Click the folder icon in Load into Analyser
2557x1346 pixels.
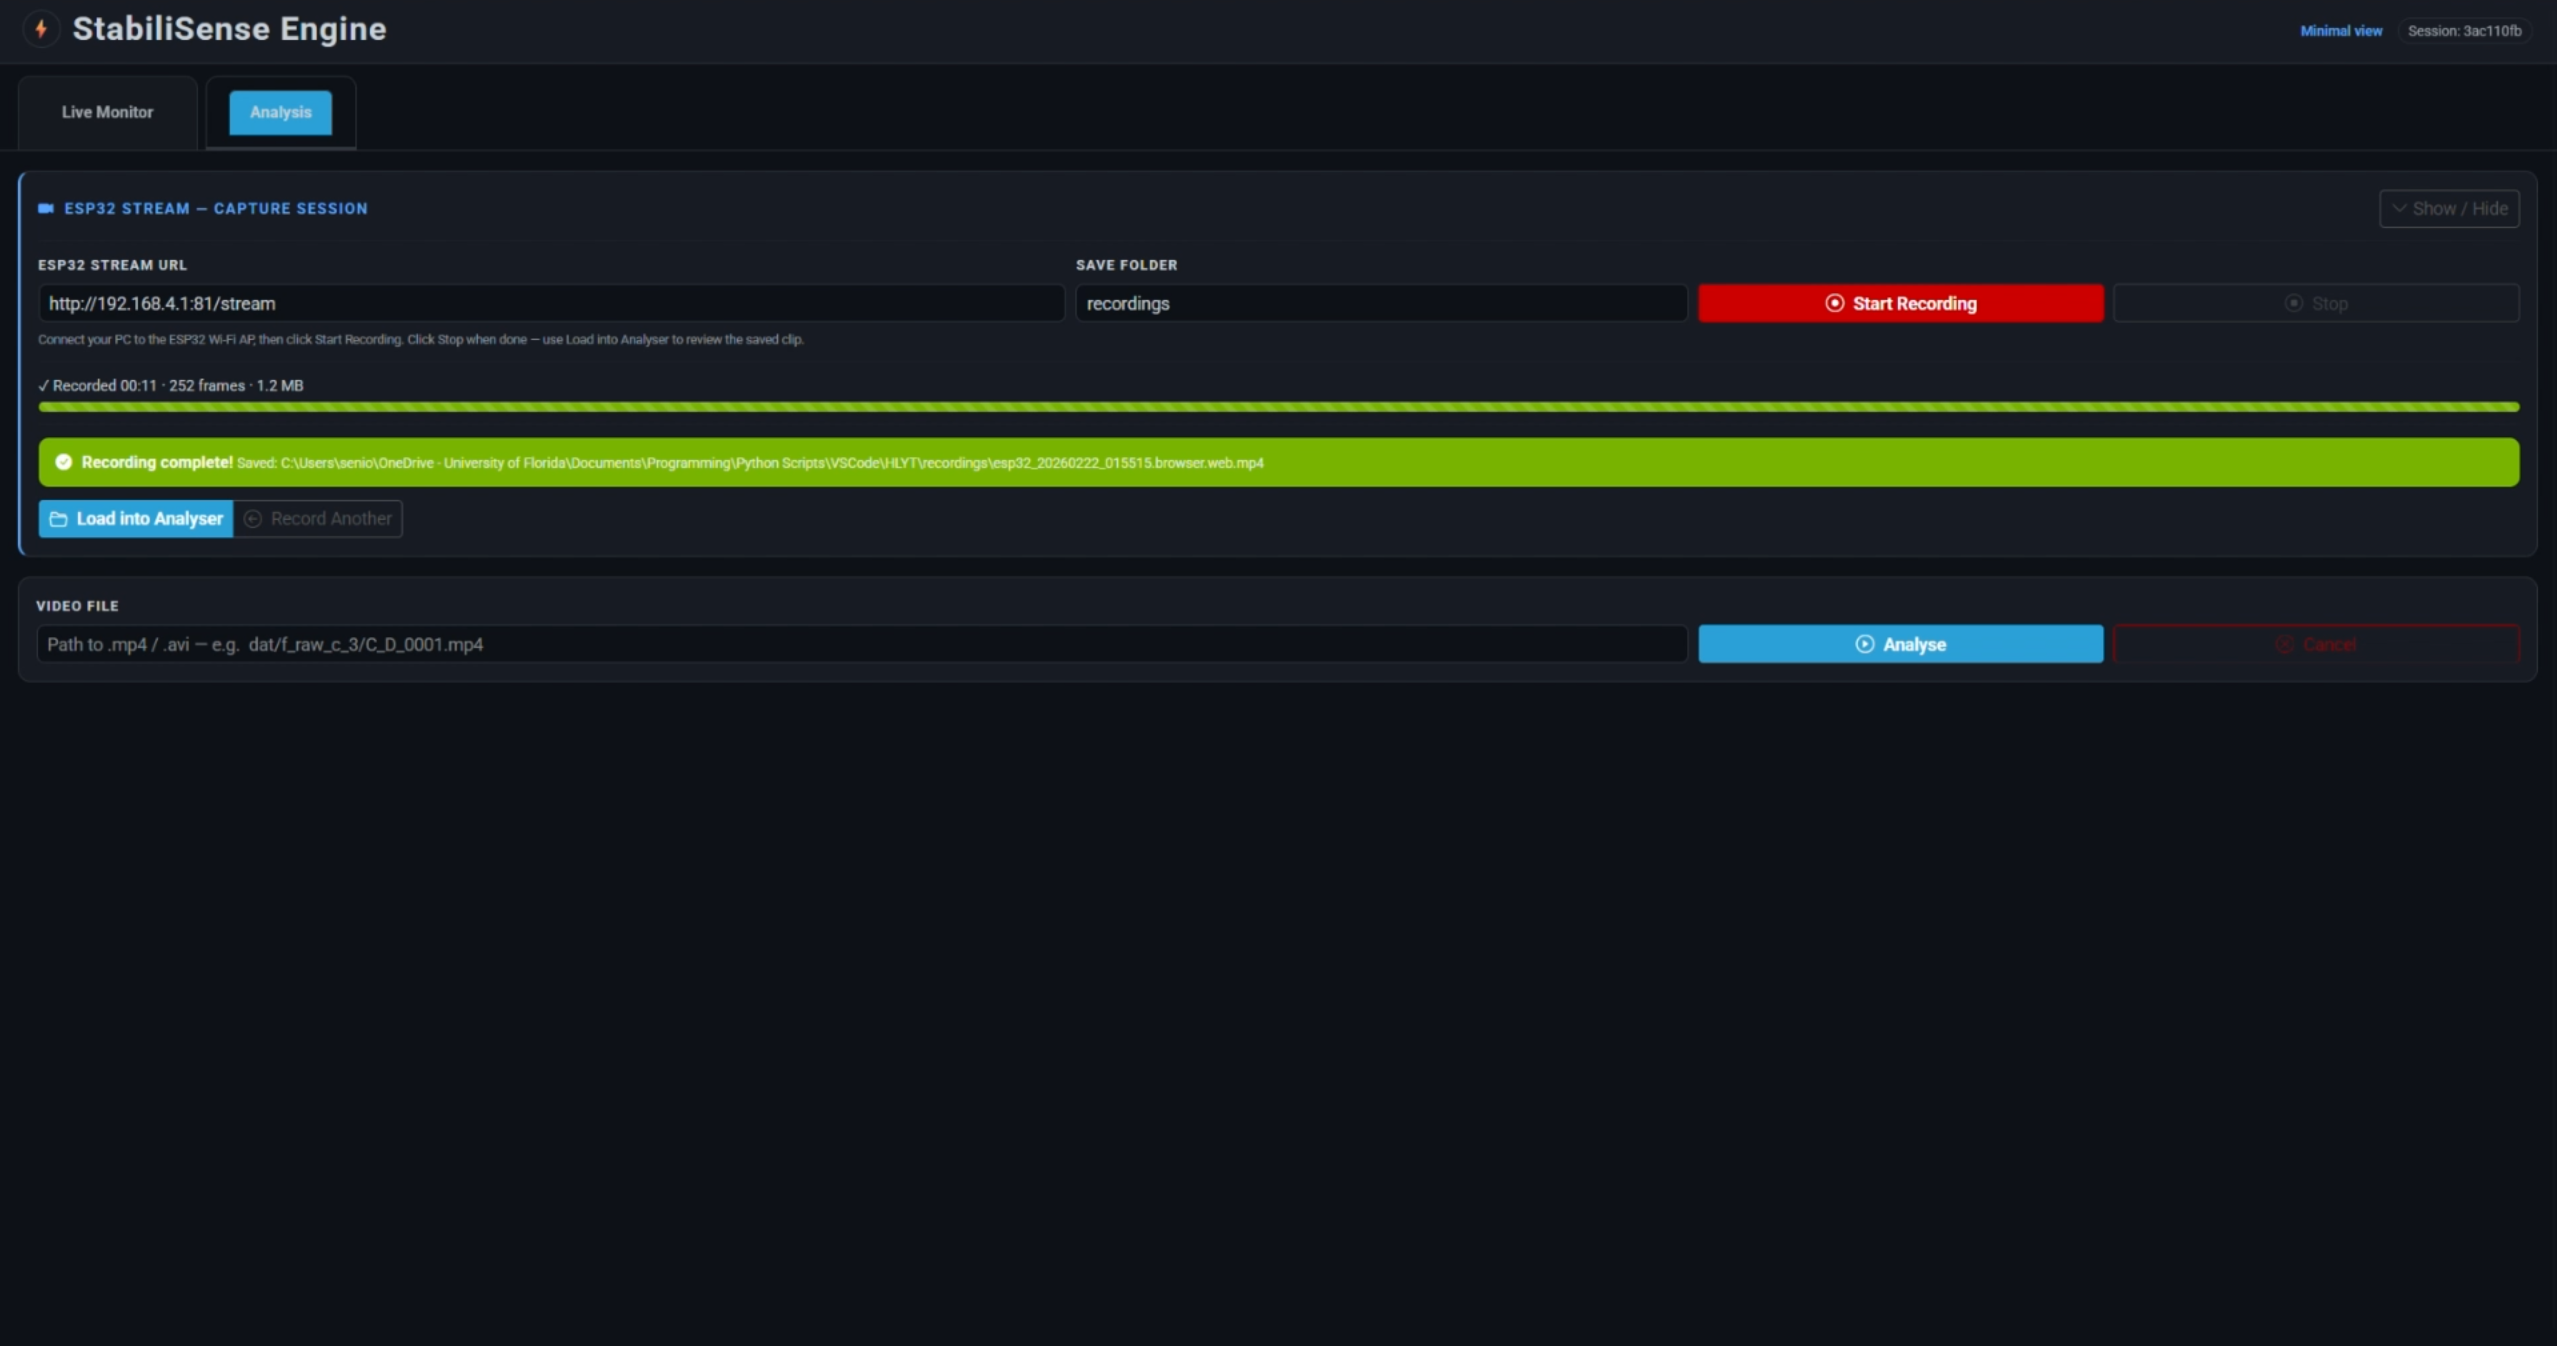pos(58,519)
